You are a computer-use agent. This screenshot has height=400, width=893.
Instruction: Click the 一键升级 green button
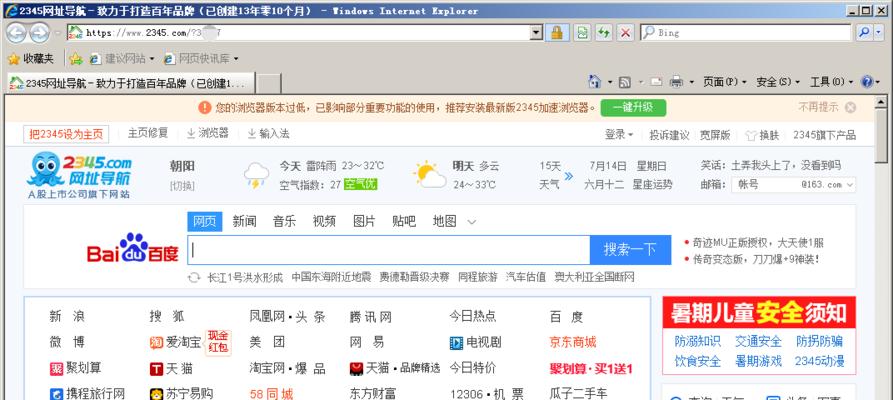[633, 108]
